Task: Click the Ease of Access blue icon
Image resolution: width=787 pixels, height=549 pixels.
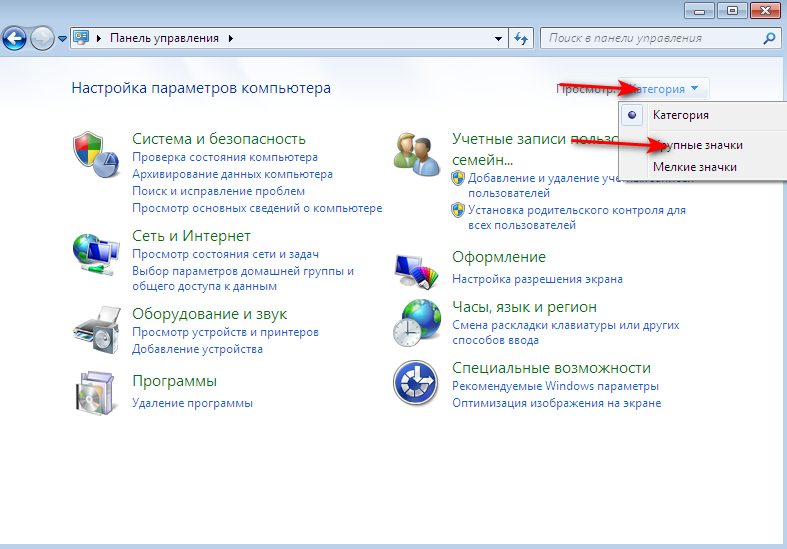Action: click(x=415, y=383)
